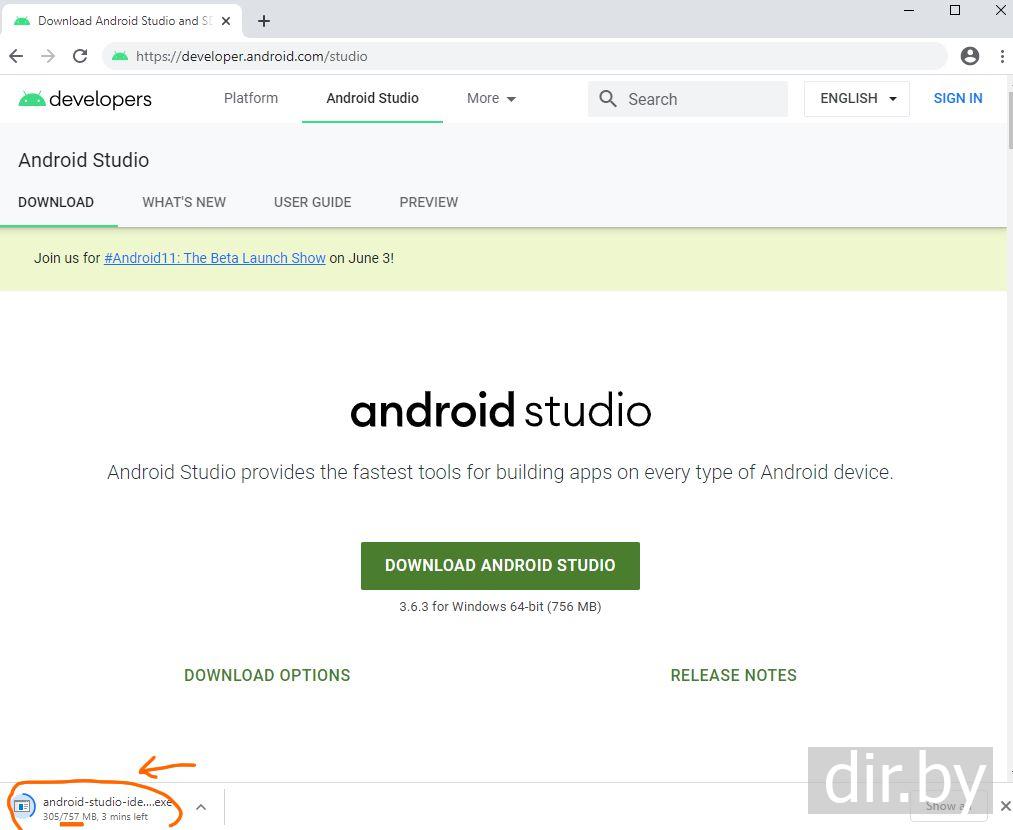Screen dimensions: 1013x830
Task: Minimize the Chrome window
Action: pos(909,10)
